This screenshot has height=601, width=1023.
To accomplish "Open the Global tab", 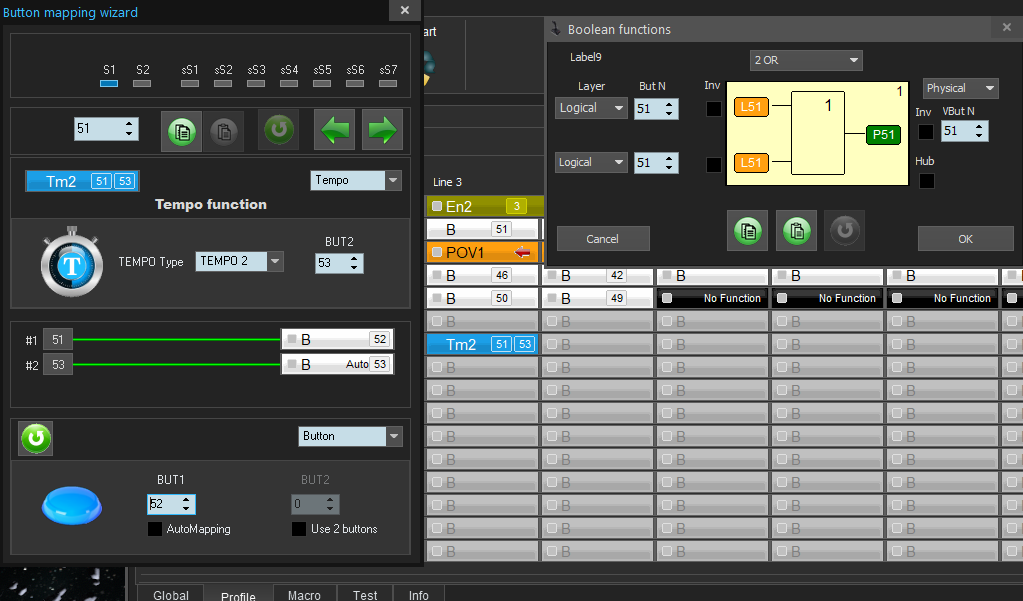I will [x=171, y=595].
